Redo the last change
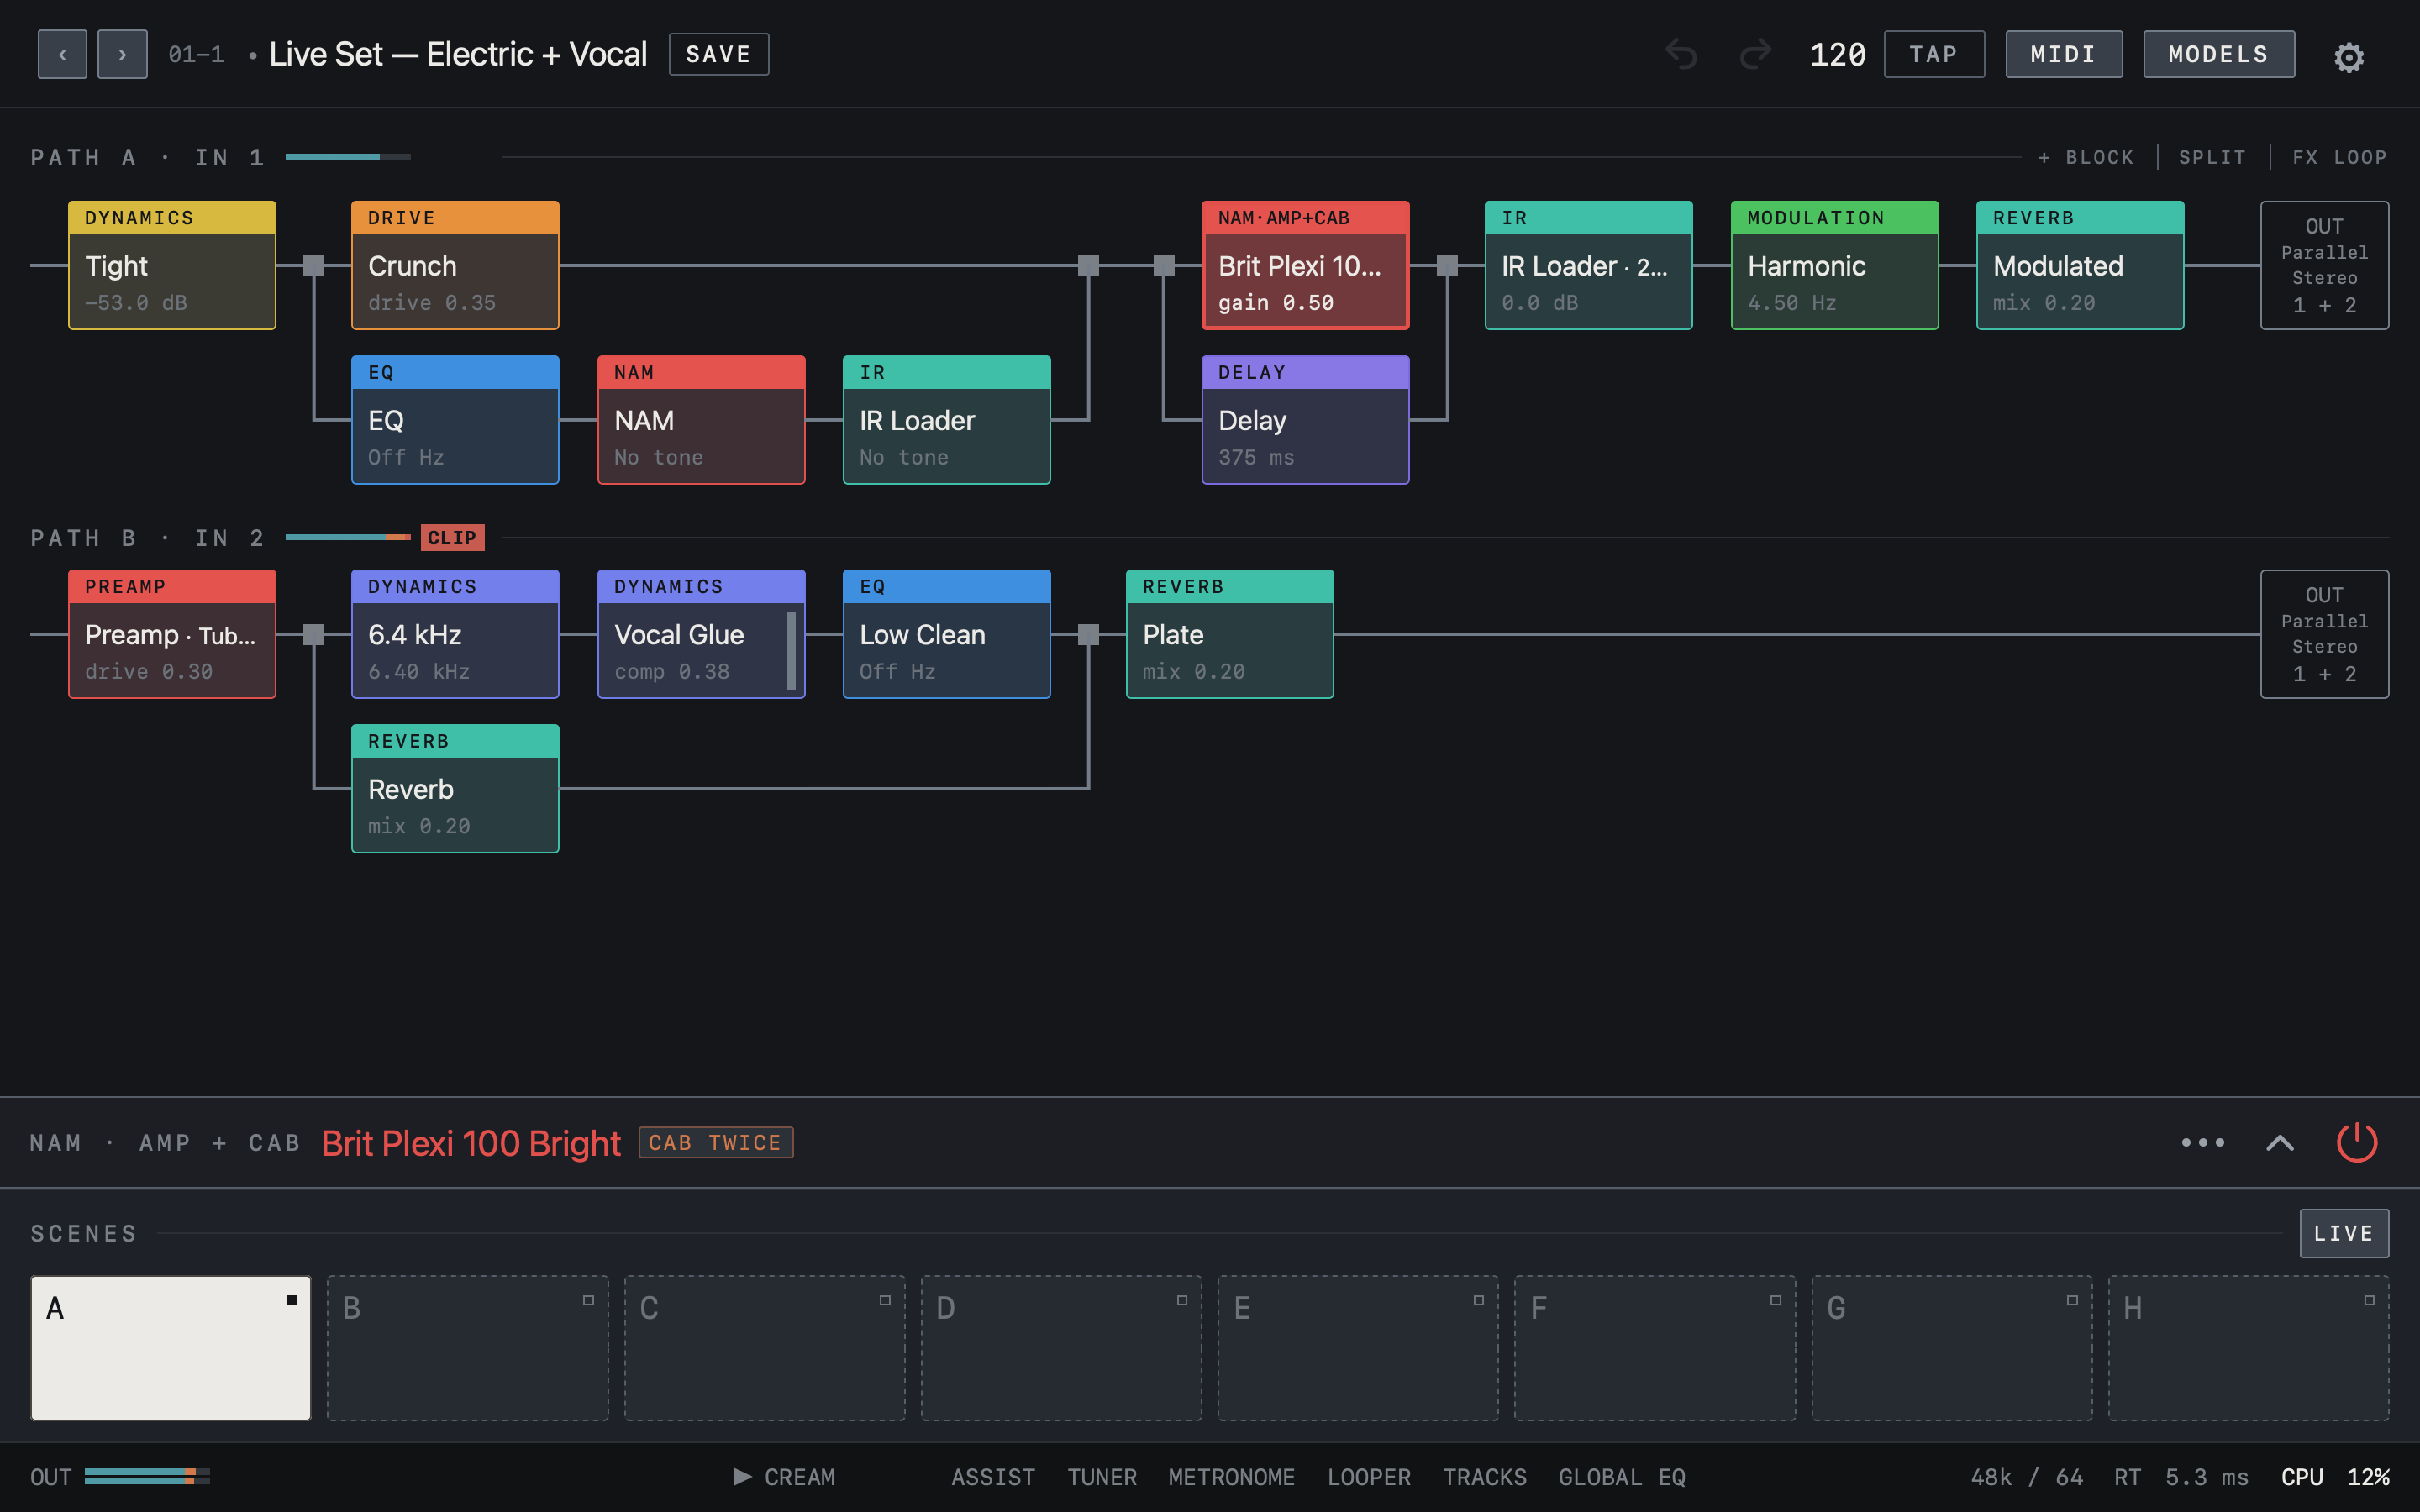This screenshot has width=2420, height=1512. [1755, 54]
